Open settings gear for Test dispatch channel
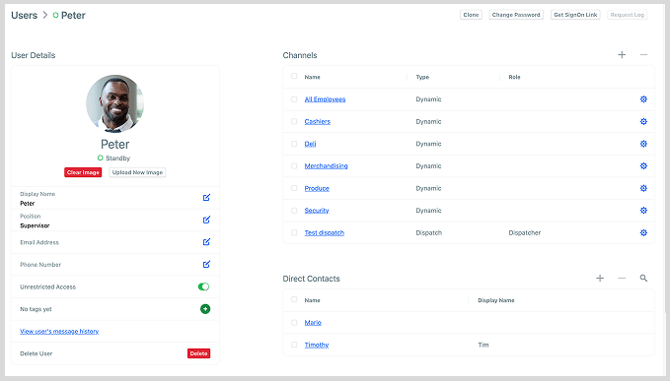 click(644, 233)
